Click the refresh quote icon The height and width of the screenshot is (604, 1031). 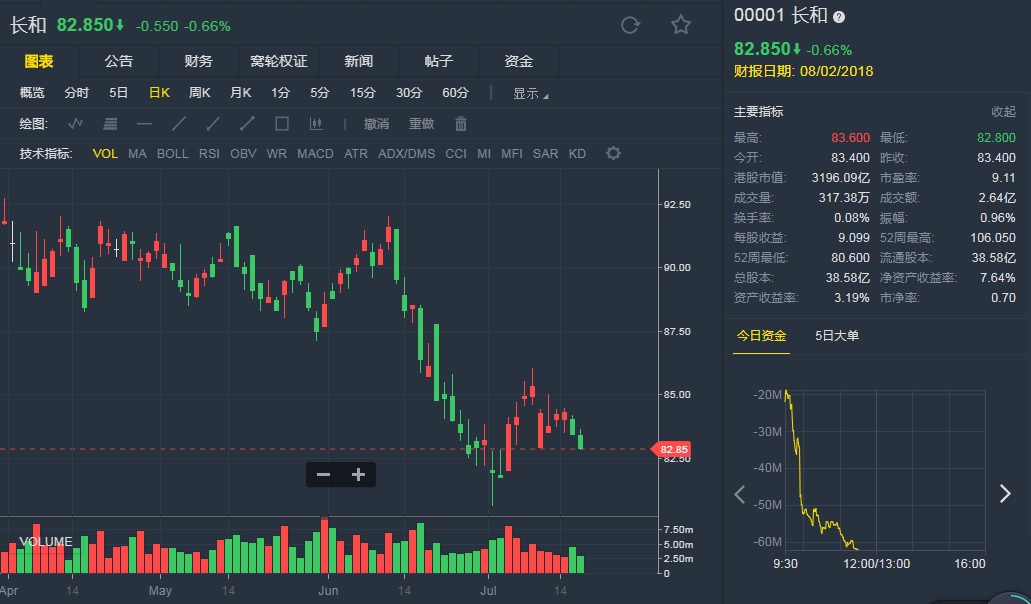pyautogui.click(x=630, y=25)
